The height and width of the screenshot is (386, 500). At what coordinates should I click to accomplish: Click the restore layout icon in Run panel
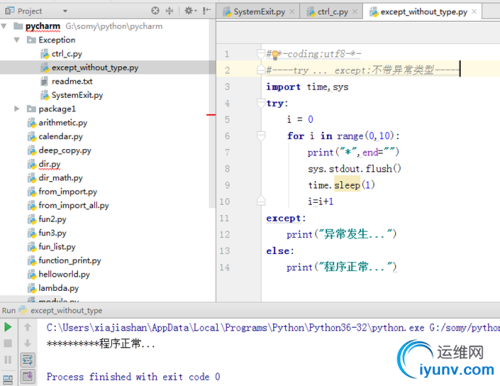pos(8,379)
